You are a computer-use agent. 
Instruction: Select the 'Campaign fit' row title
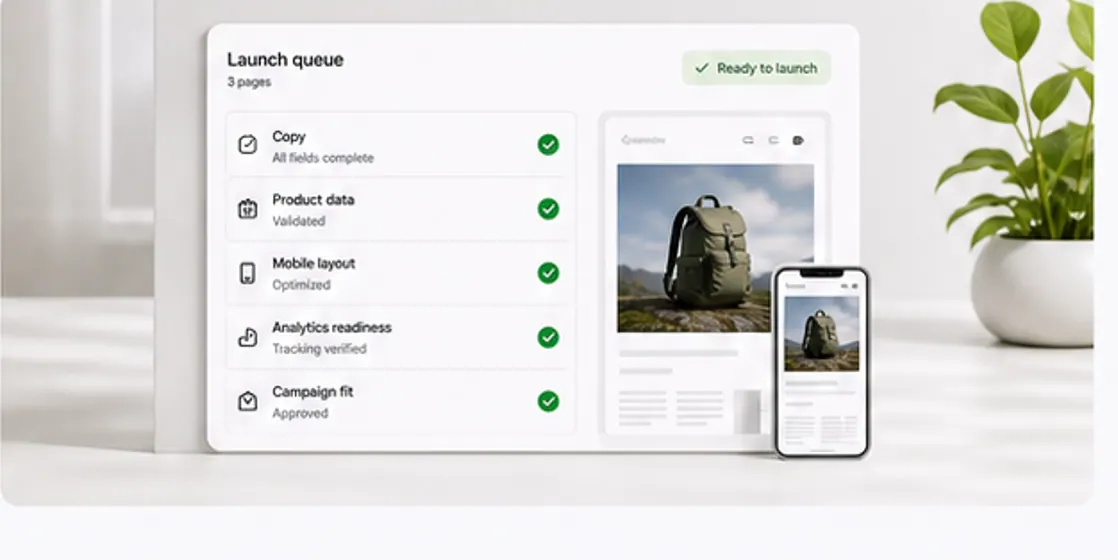[x=312, y=392]
